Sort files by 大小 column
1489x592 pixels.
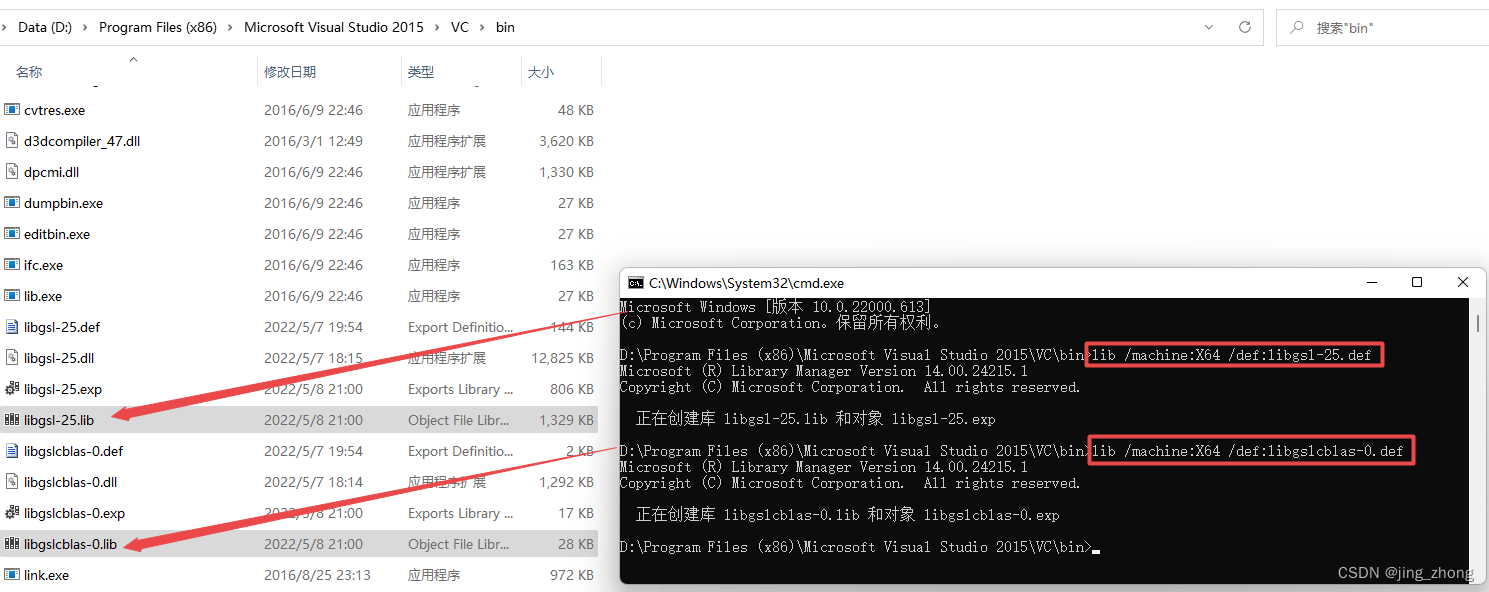[x=541, y=72]
